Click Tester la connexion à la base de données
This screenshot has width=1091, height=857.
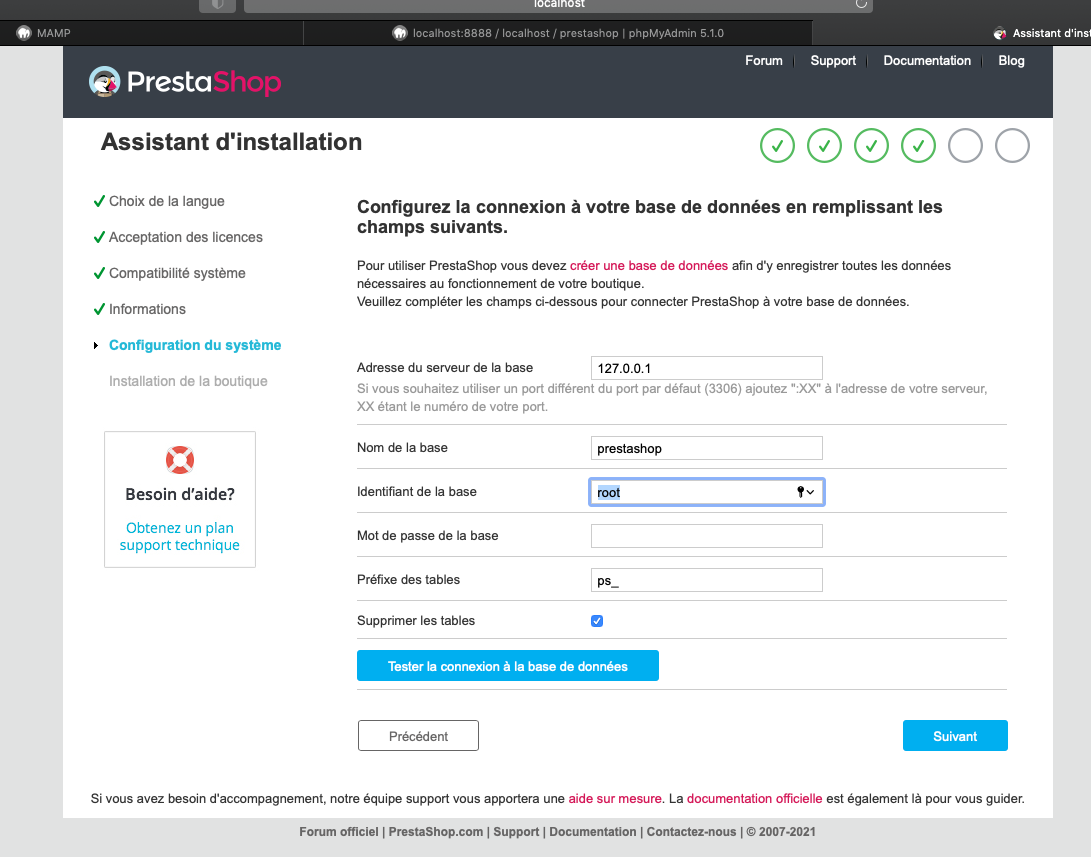(507, 666)
